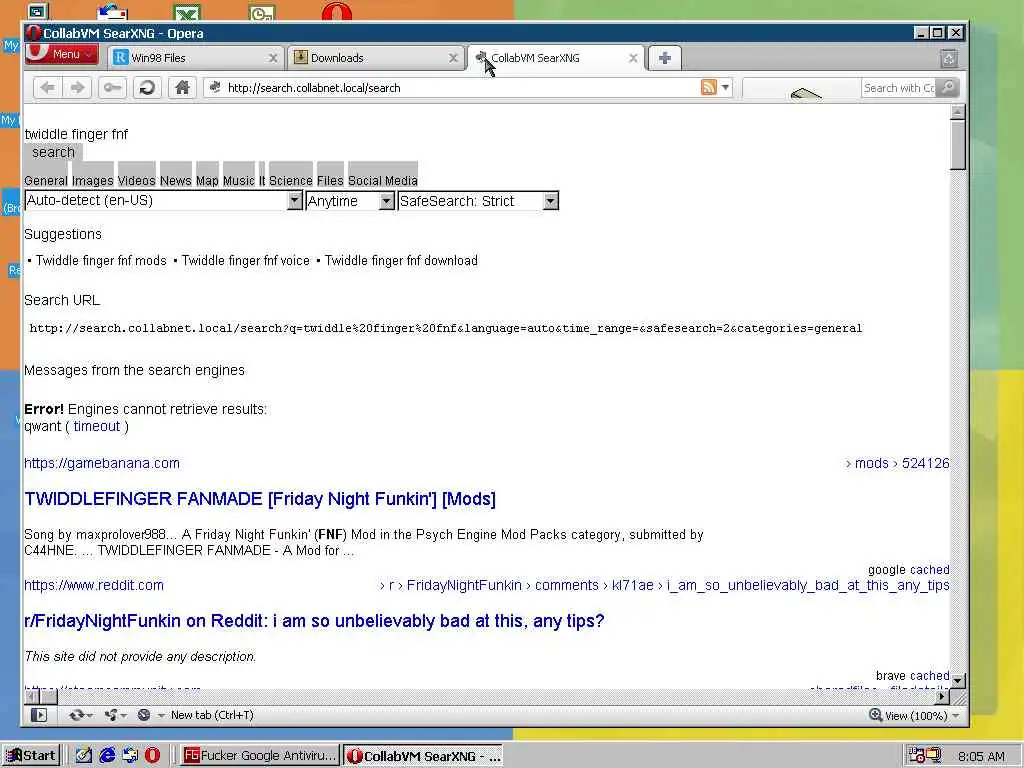This screenshot has height=768, width=1024.
Task: Go to the Home page icon
Action: coord(182,88)
